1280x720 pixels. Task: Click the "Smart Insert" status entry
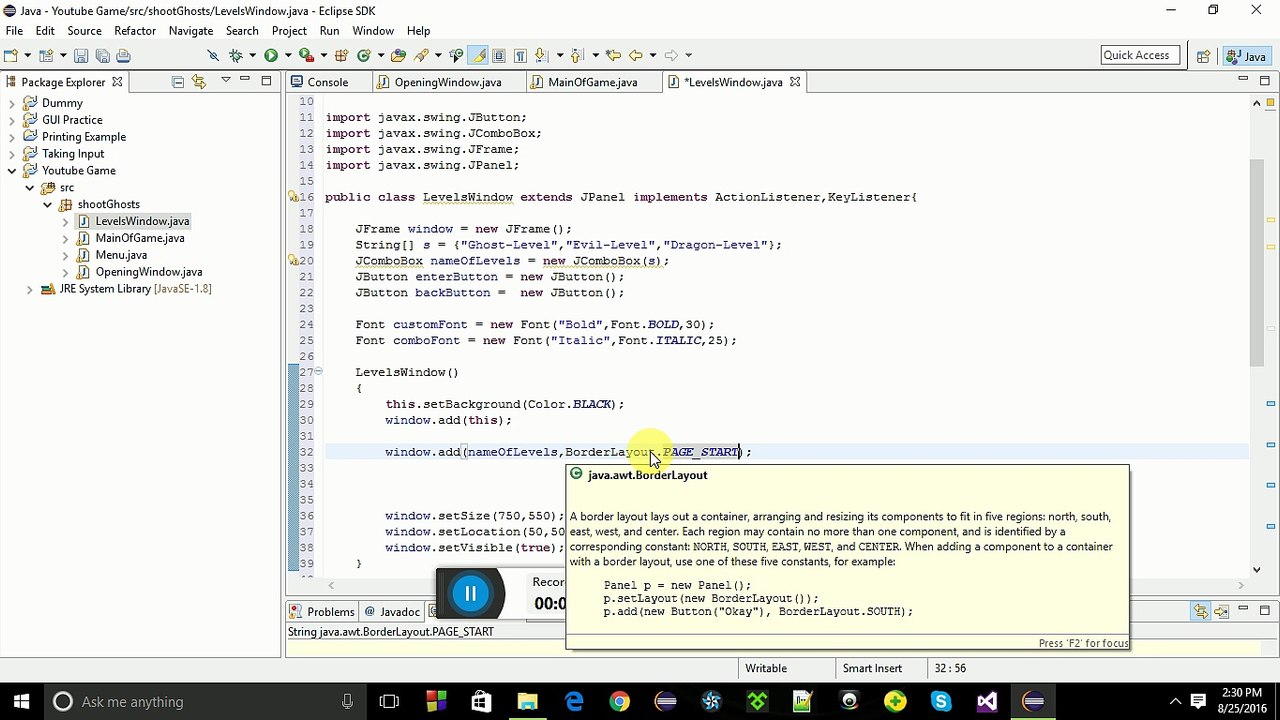click(872, 668)
